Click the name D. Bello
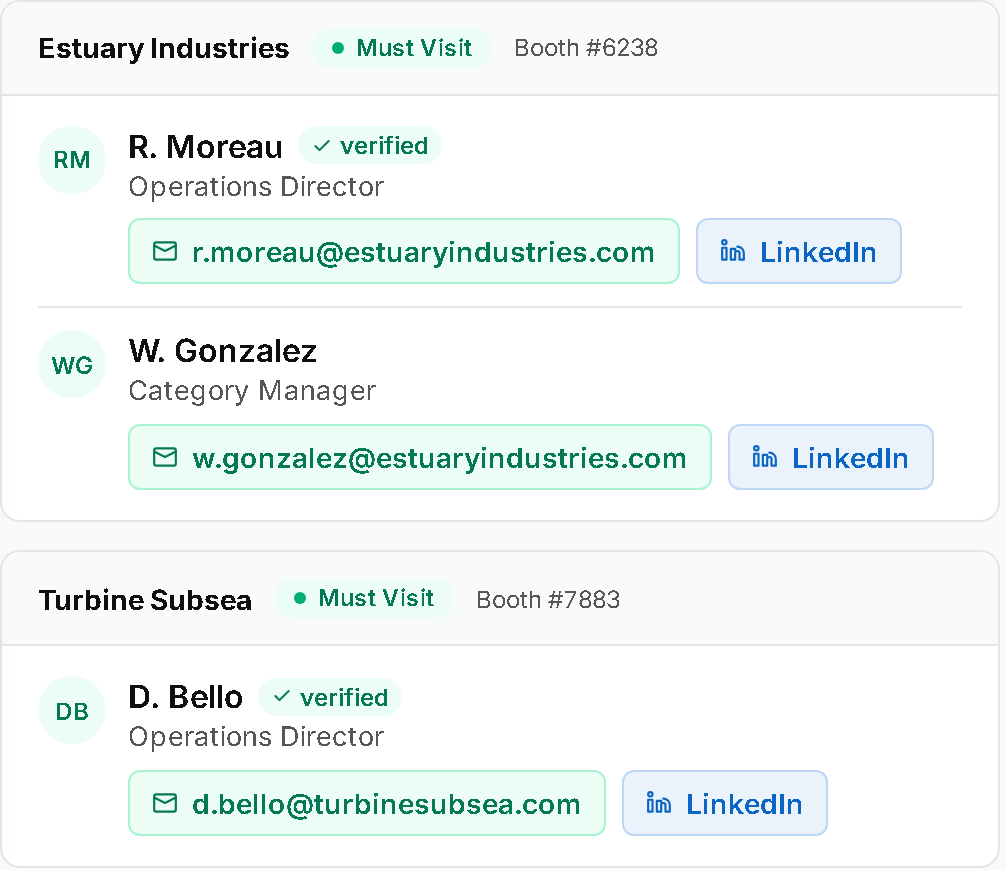Viewport: 1006px width, 870px height. (185, 697)
